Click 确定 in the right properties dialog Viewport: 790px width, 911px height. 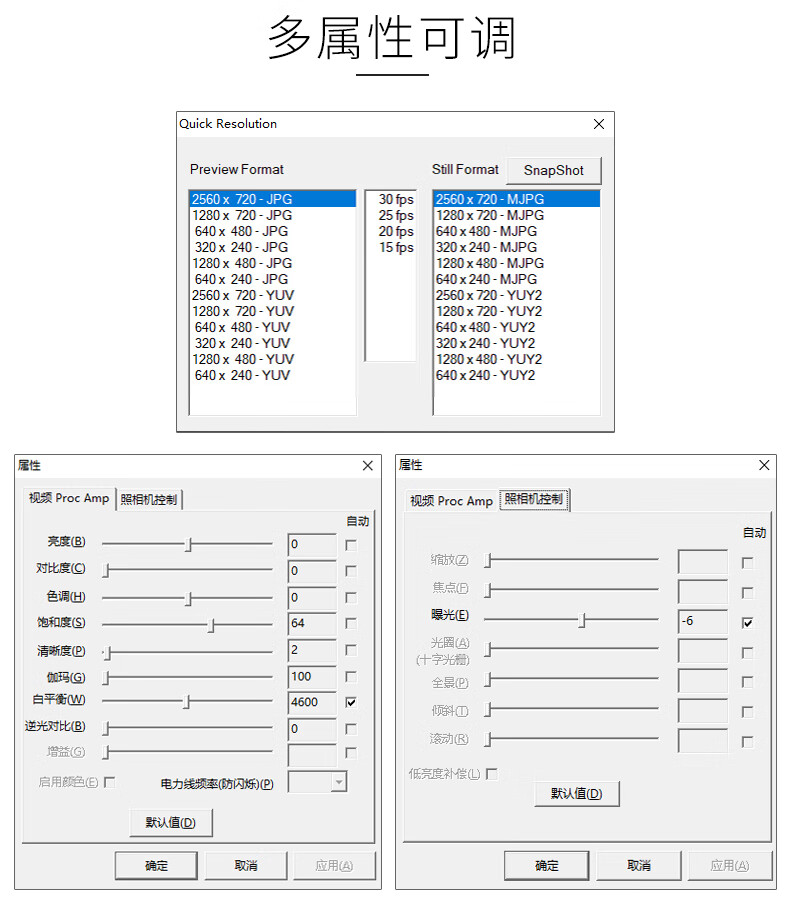pyautogui.click(x=547, y=866)
